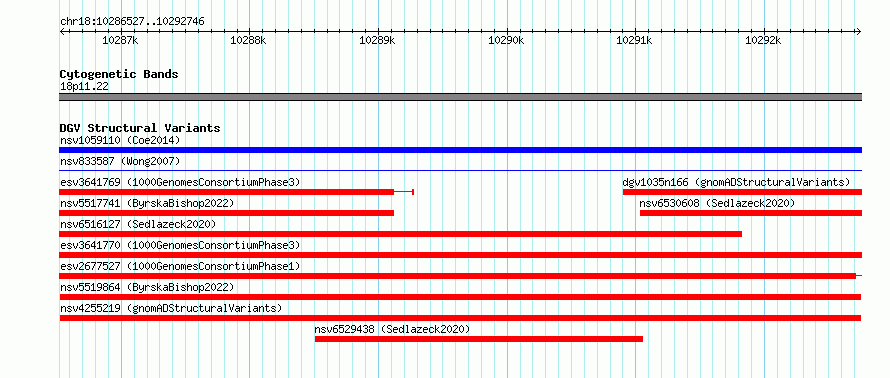The image size is (890, 378).
Task: Click the esv2677527 (1000GenomesConsortiumPhase1) label
Action: coord(180,266)
